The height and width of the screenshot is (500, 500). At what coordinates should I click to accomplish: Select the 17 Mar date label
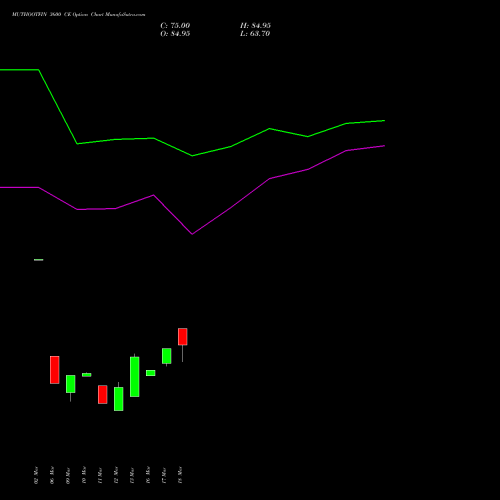coord(164,475)
